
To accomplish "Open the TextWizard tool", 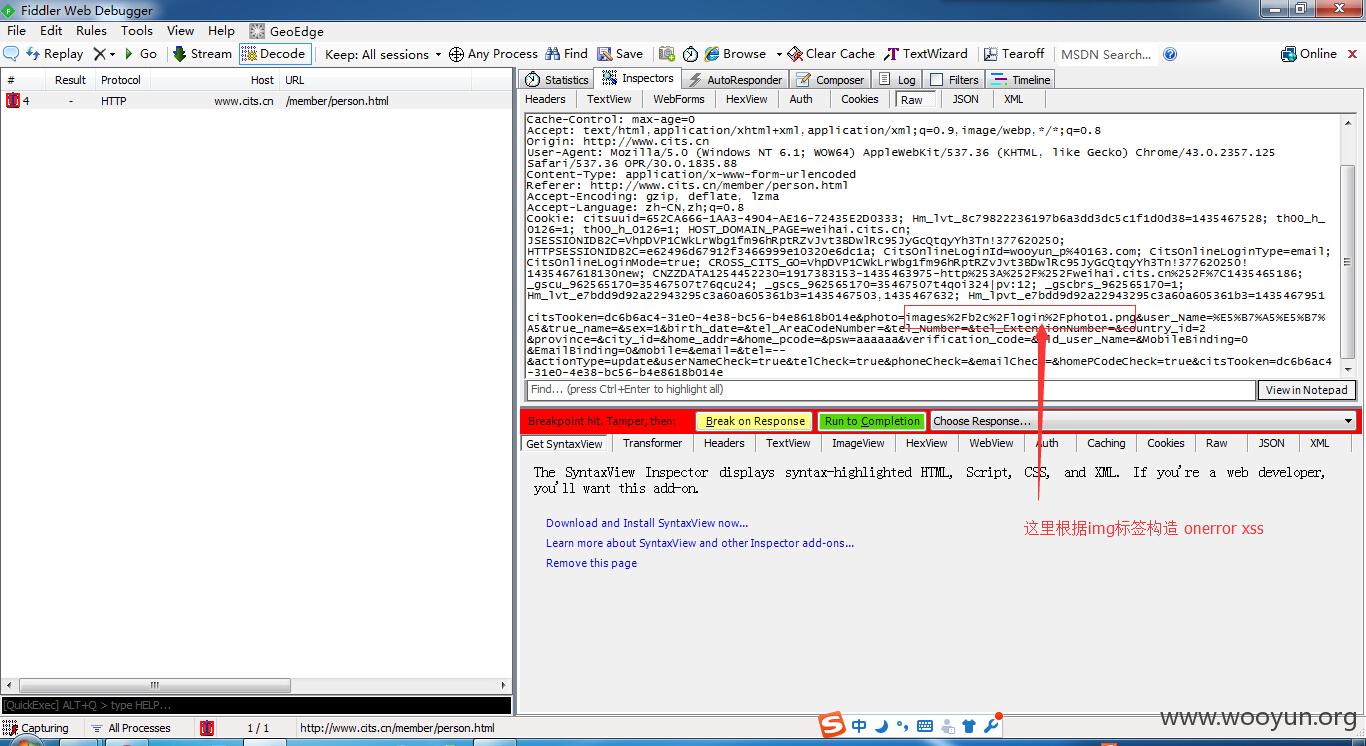I will click(x=926, y=54).
